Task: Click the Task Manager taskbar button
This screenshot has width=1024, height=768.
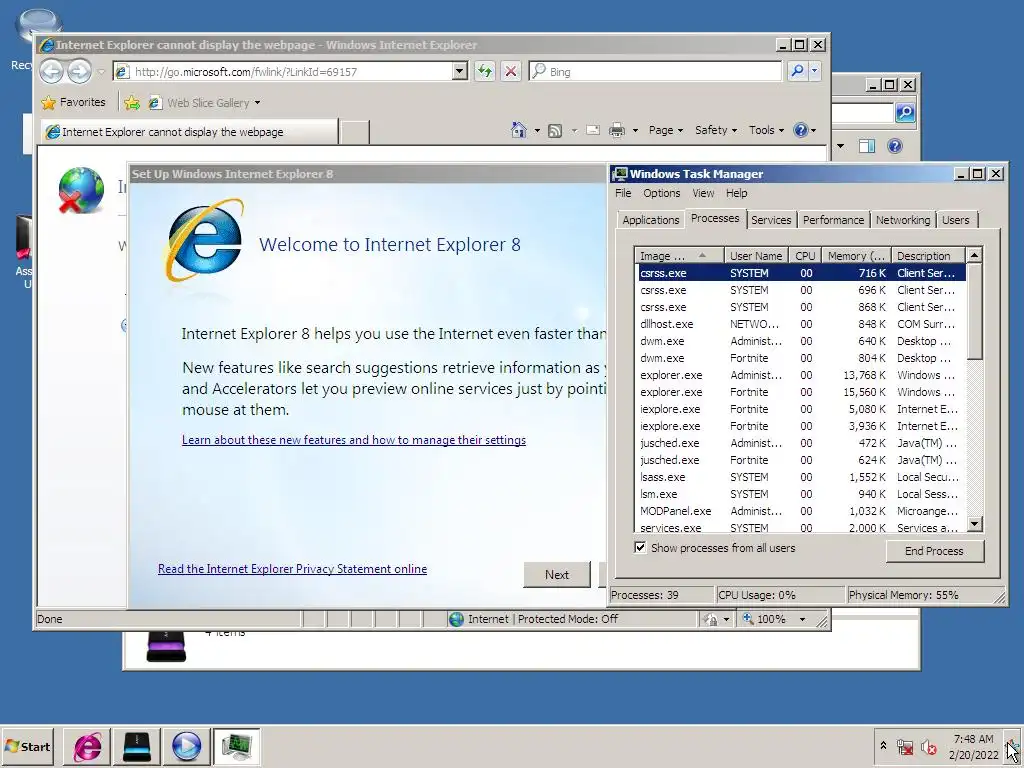Action: click(236, 746)
